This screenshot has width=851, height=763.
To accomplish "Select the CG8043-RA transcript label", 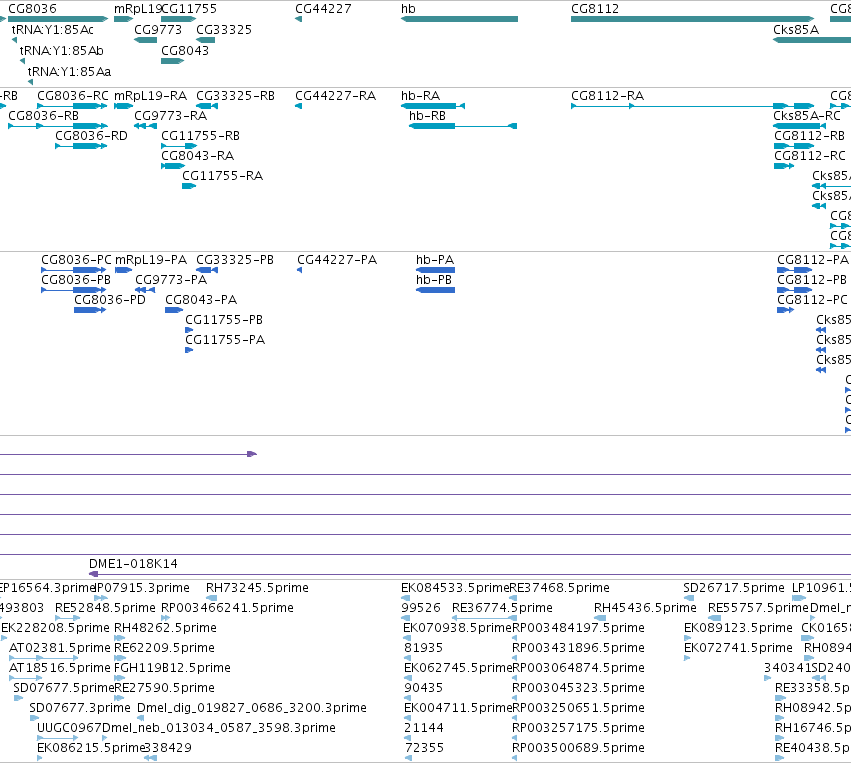I will click(198, 156).
